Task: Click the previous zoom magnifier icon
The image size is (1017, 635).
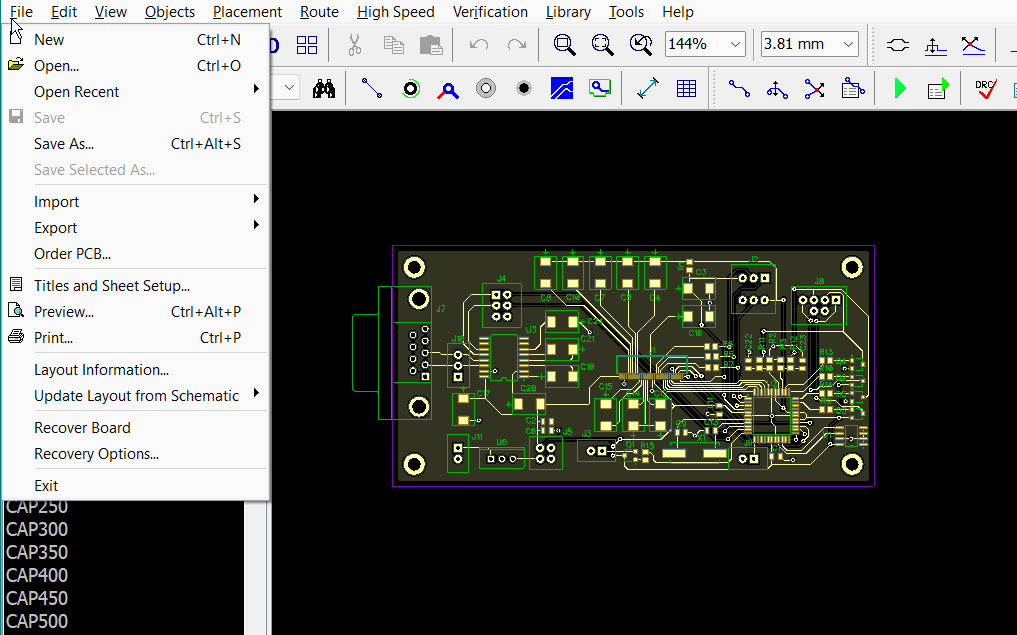Action: [641, 45]
